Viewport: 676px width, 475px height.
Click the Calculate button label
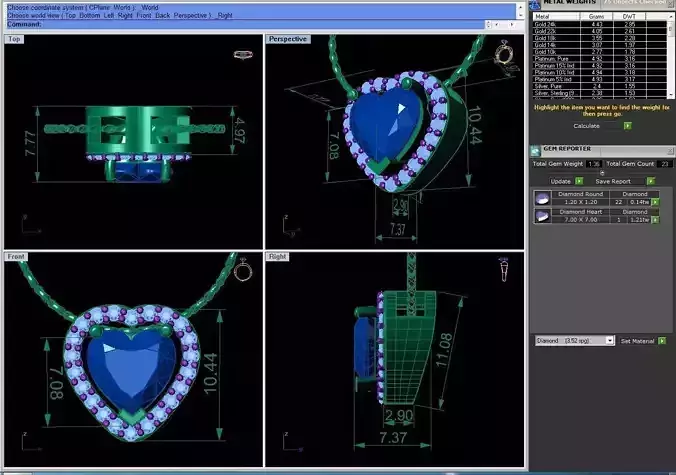click(586, 126)
